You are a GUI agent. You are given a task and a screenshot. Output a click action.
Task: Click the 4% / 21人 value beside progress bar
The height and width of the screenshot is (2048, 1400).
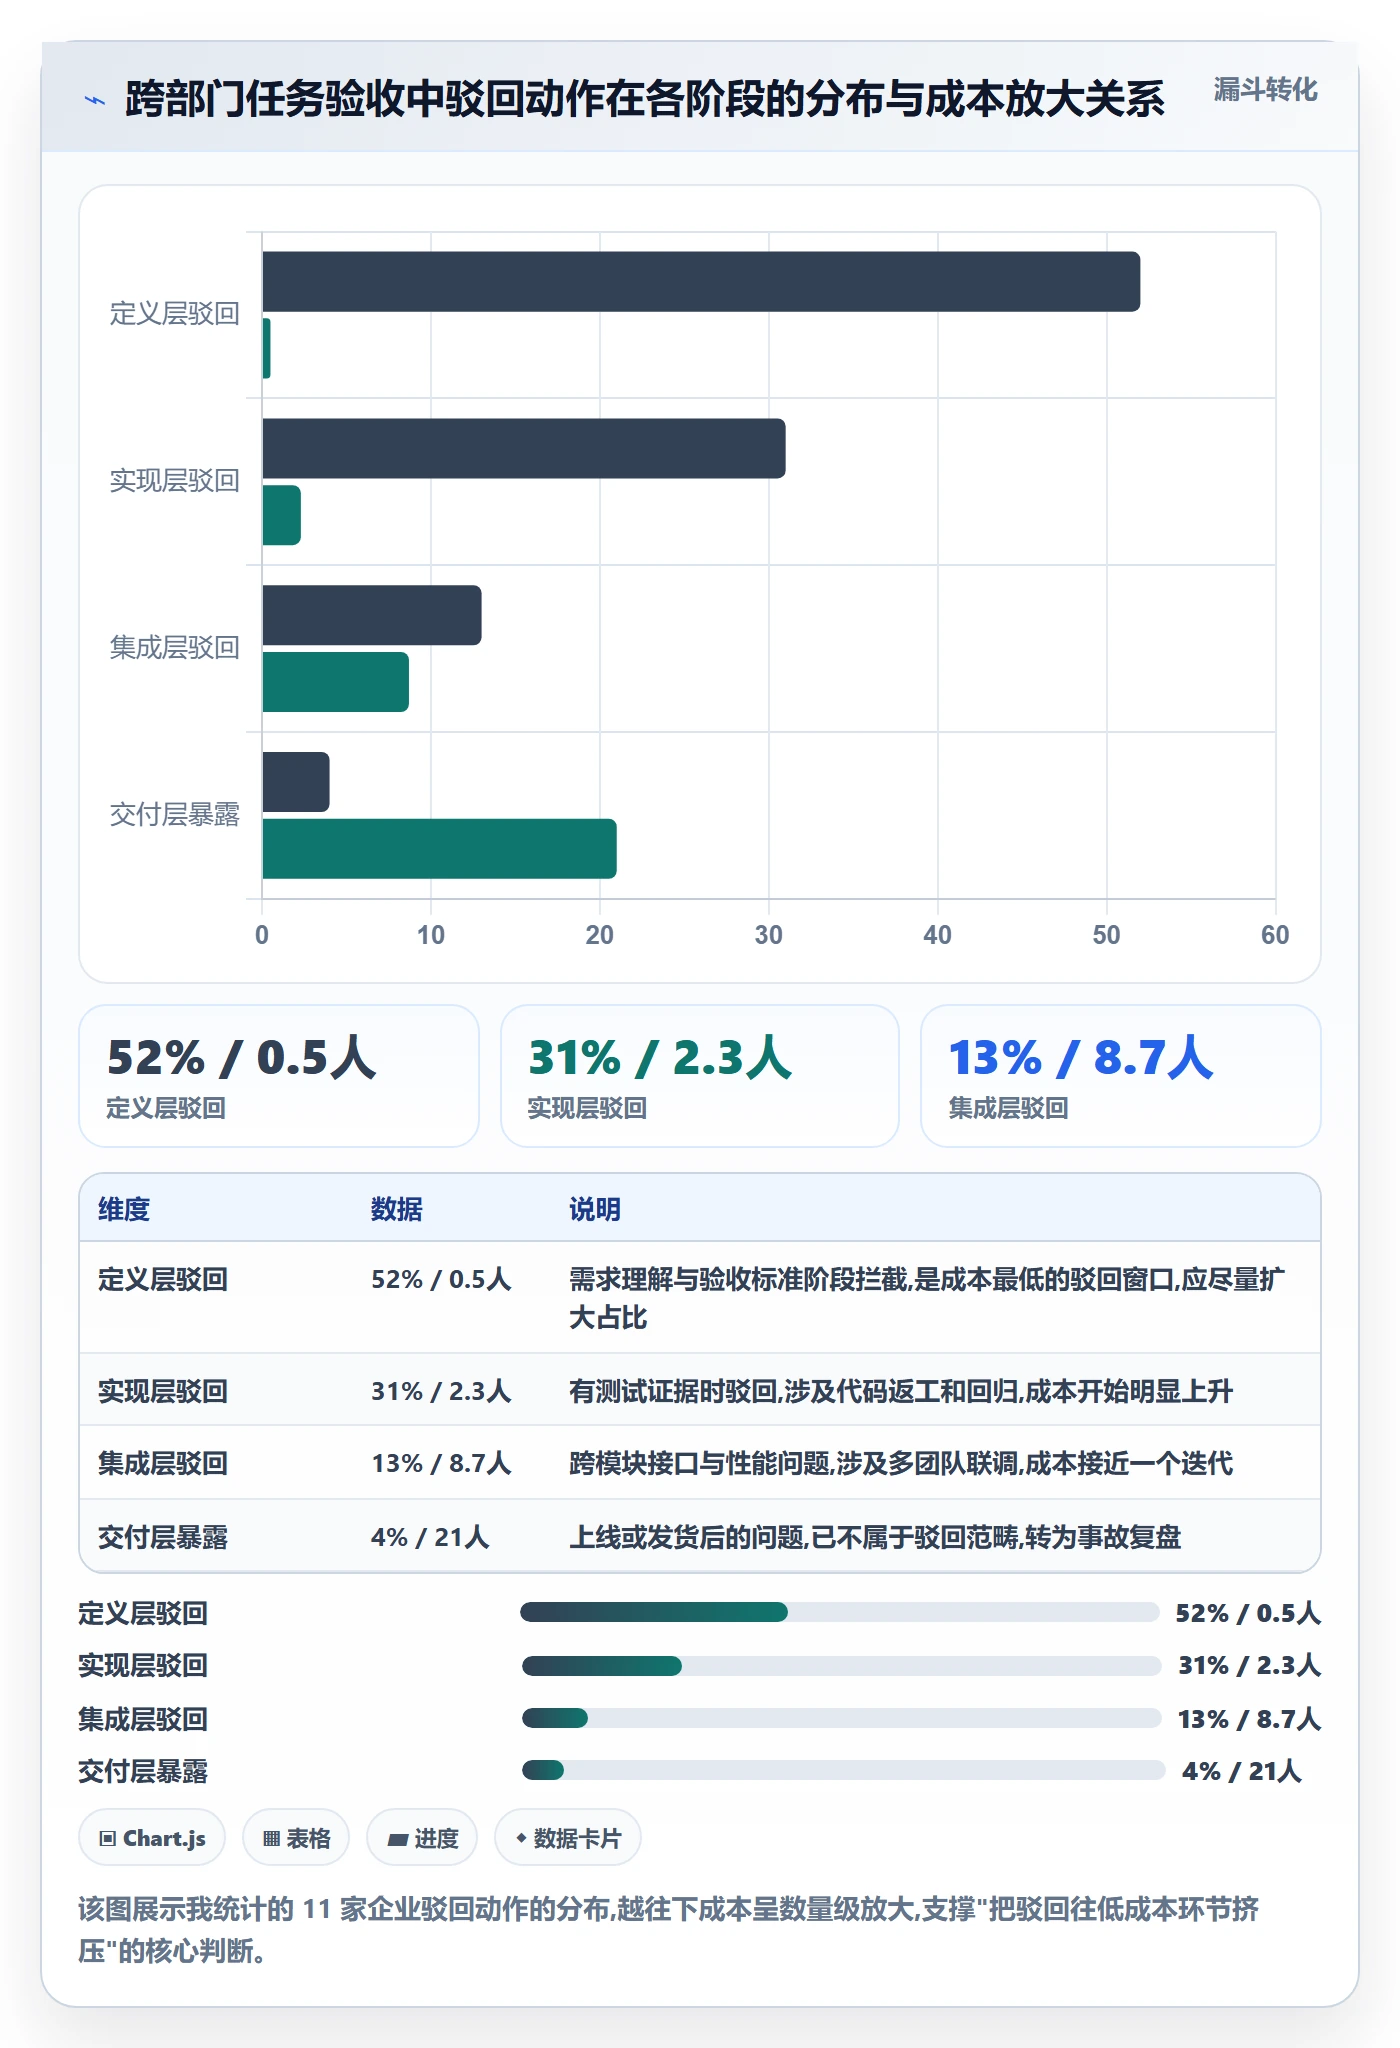[x=1242, y=1771]
